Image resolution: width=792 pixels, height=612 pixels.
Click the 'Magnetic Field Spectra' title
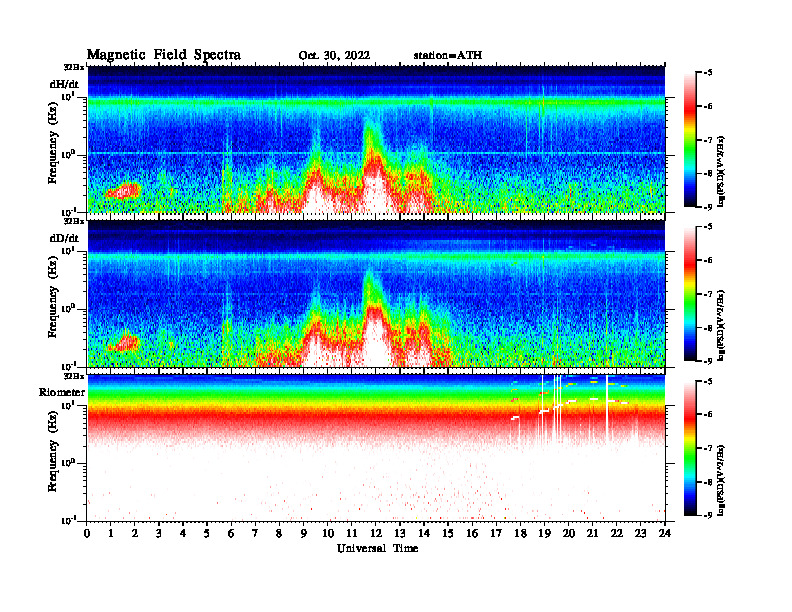click(x=164, y=55)
